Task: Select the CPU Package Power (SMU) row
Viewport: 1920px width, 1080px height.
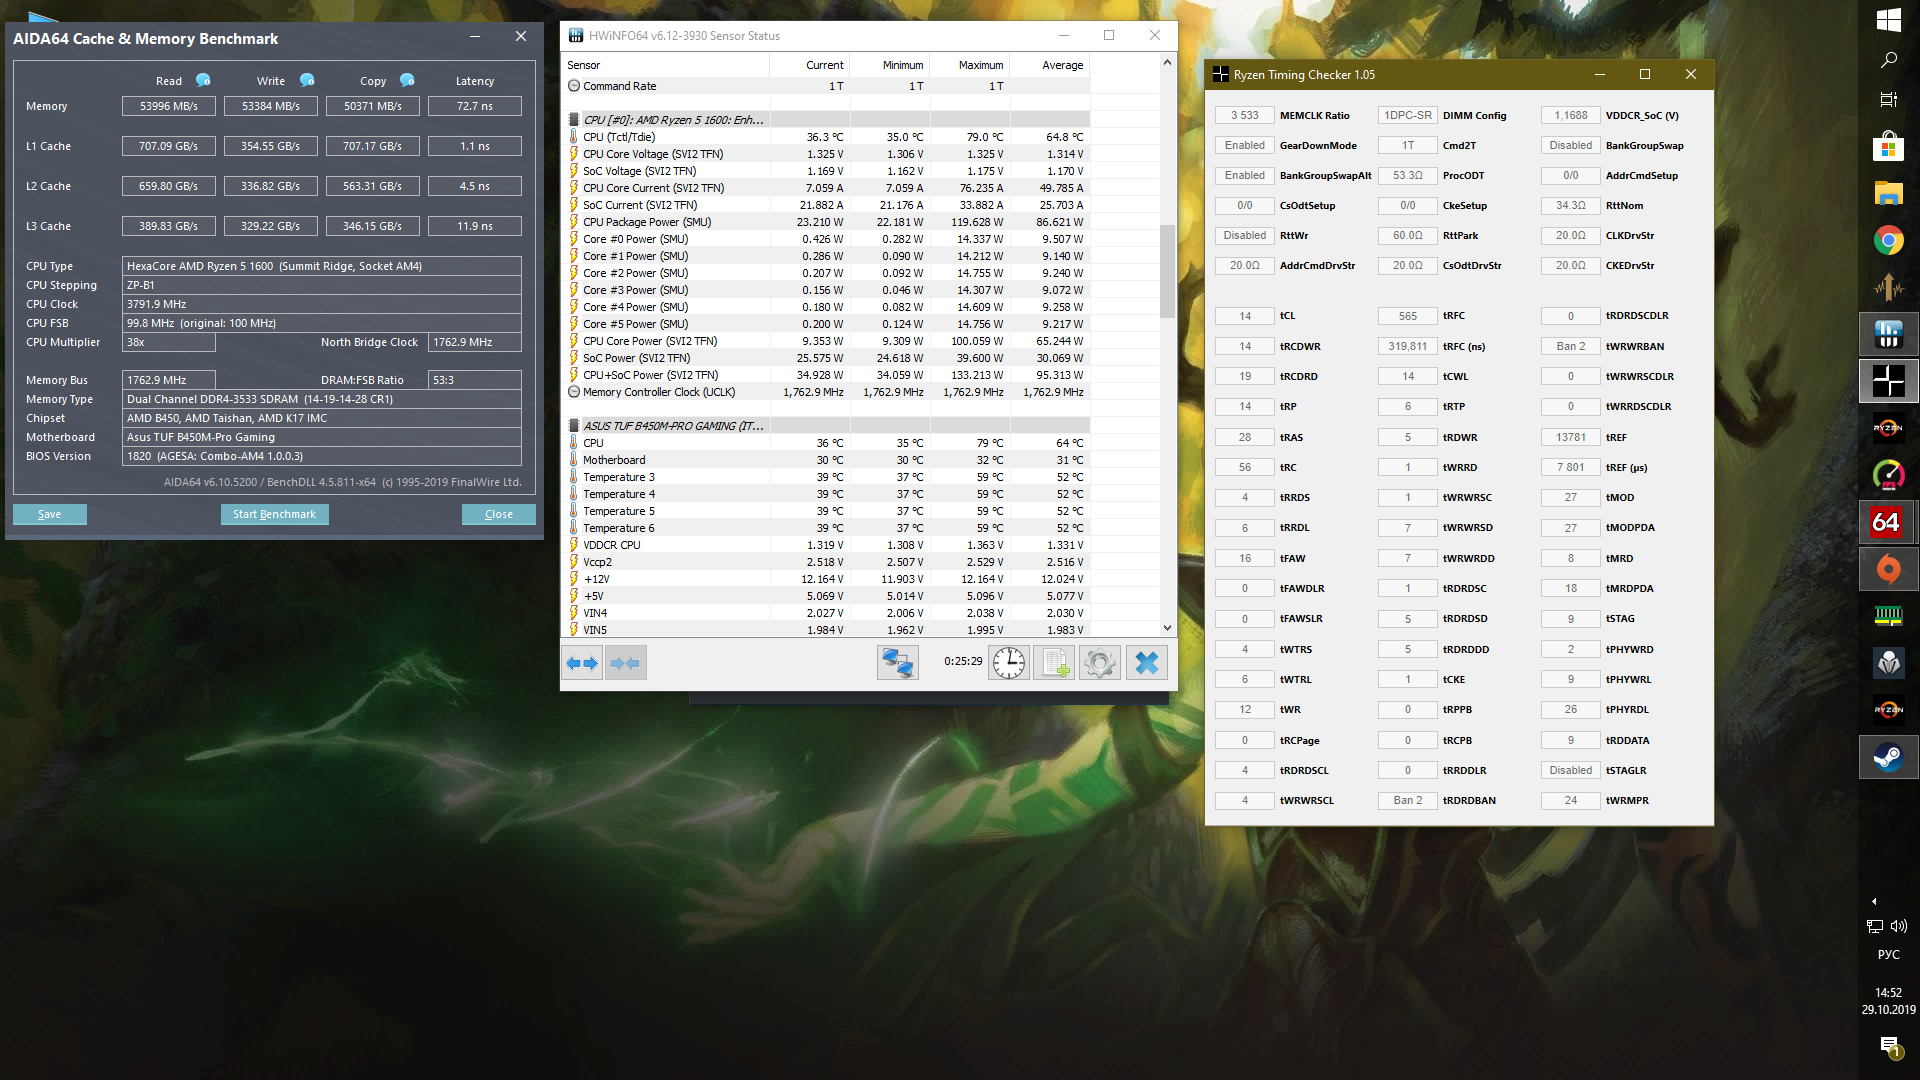Action: tap(825, 222)
